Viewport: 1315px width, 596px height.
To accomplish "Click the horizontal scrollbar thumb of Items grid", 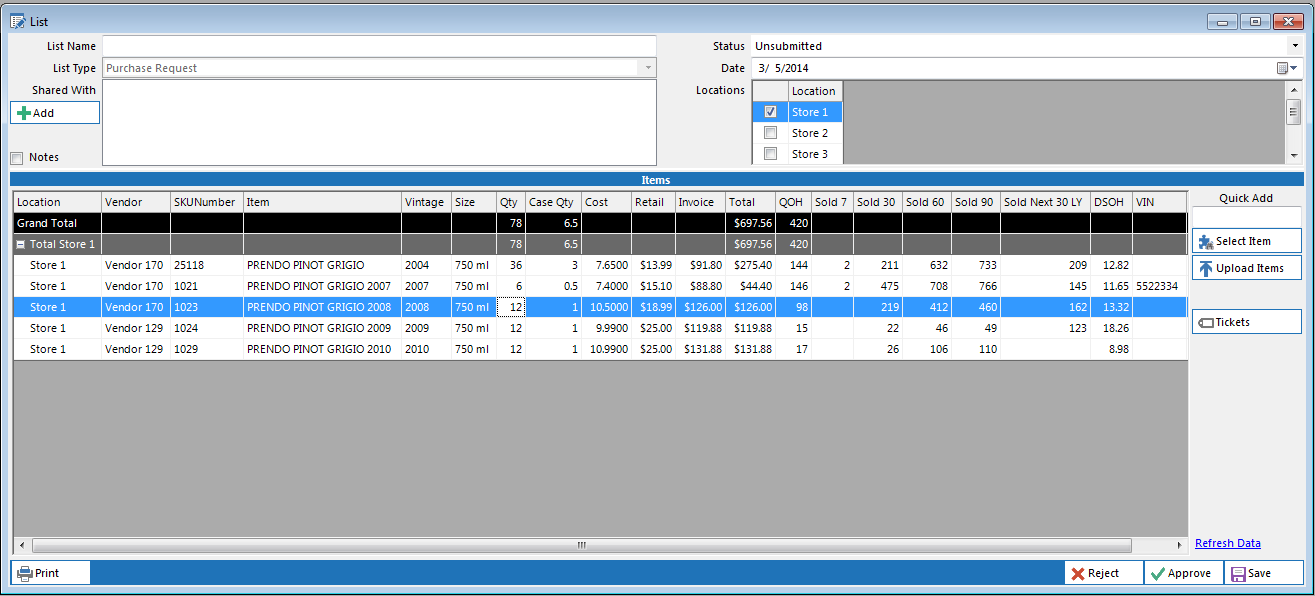I will pos(581,545).
